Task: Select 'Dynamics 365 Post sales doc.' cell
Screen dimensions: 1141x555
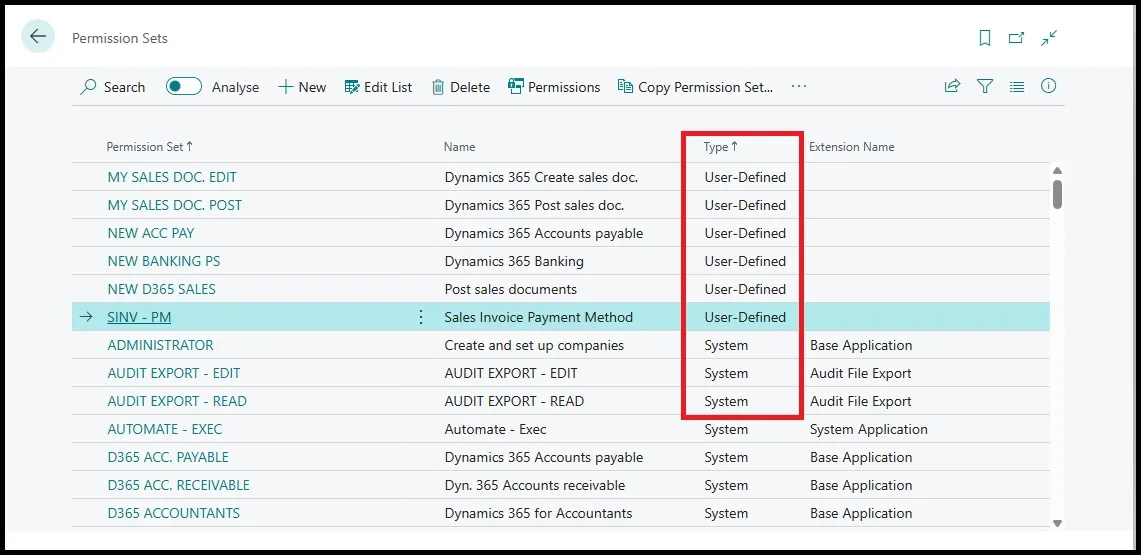Action: coord(534,205)
